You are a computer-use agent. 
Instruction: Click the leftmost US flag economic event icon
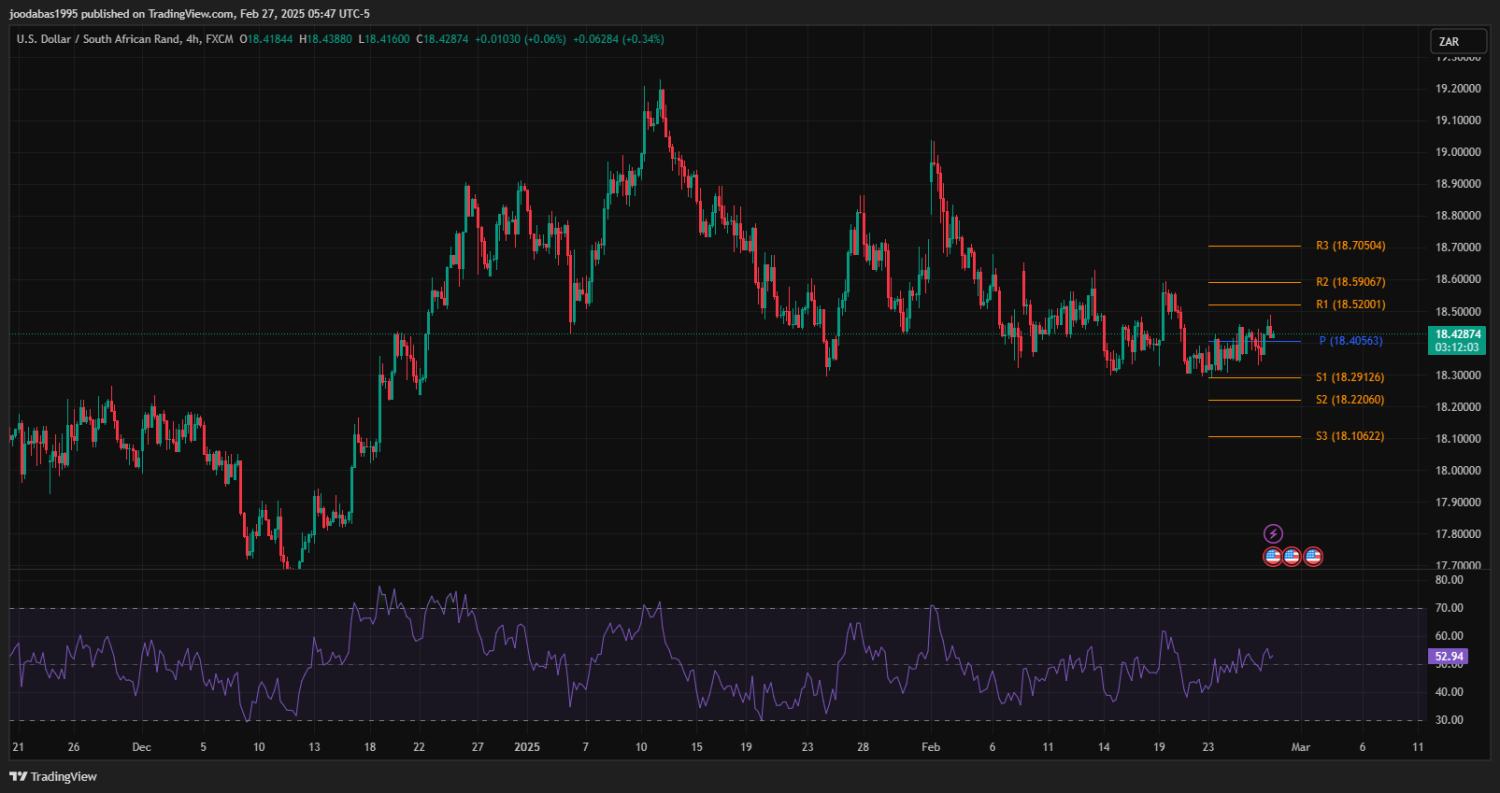point(1273,556)
